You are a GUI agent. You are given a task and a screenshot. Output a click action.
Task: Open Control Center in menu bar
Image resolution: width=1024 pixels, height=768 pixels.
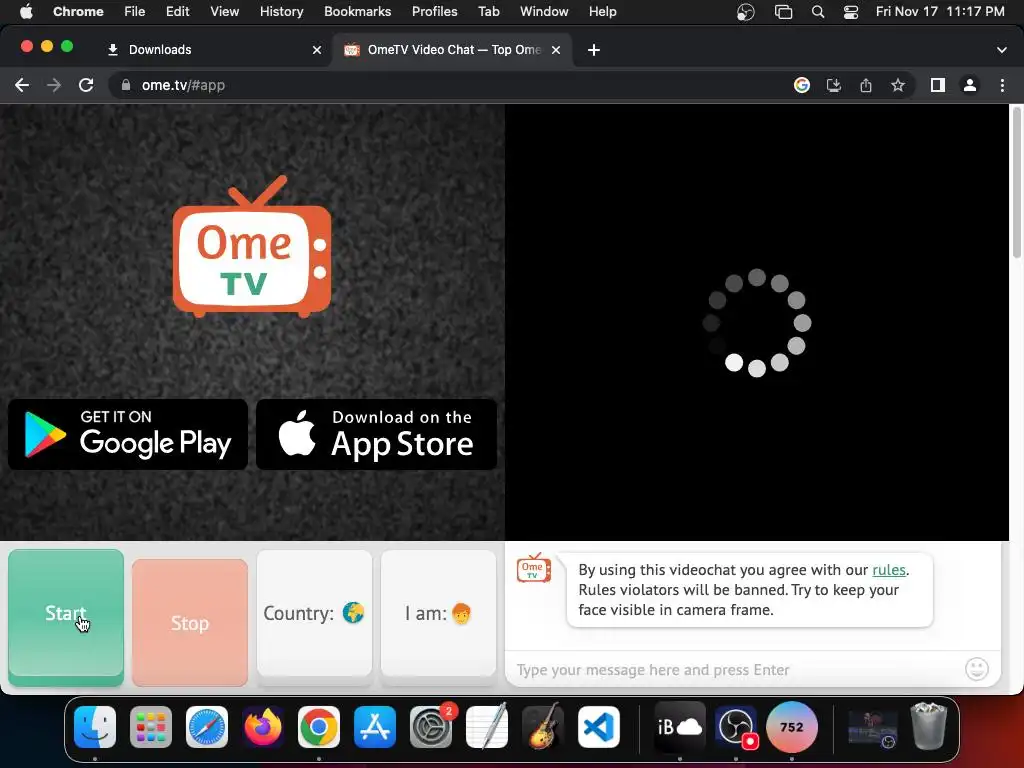[850, 12]
